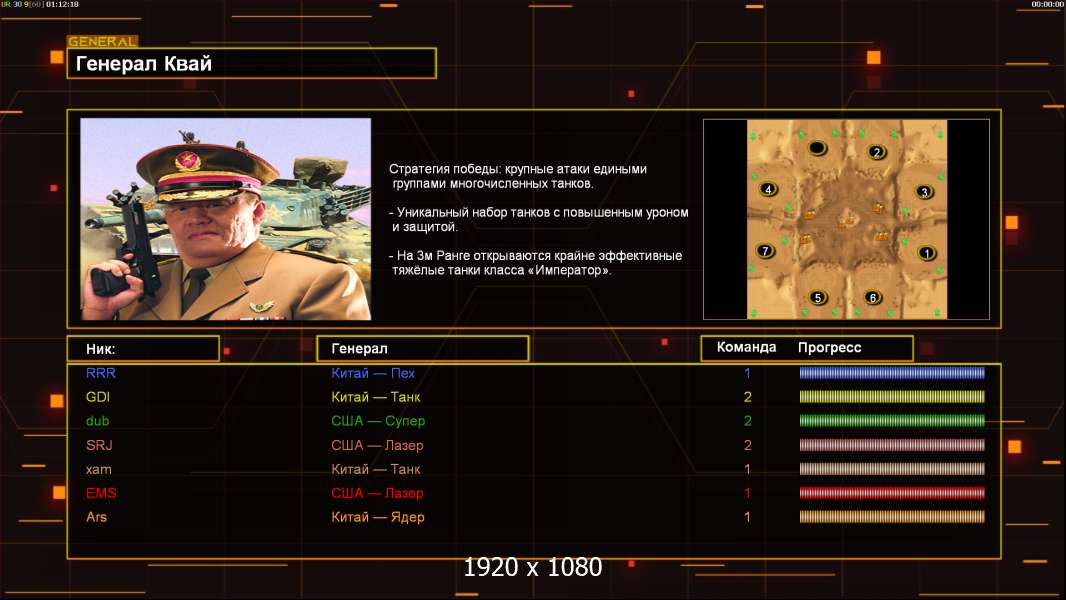Select start position 2 on the minimap

877,152
